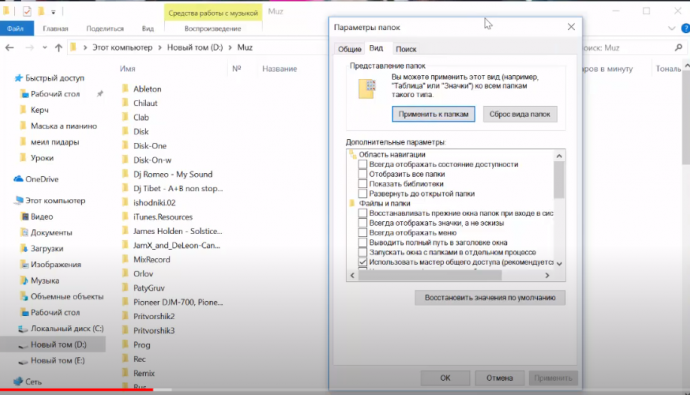This screenshot has height=395, width=690.
Task: Click horizontal scroll right arrow in list
Action: coord(547,275)
